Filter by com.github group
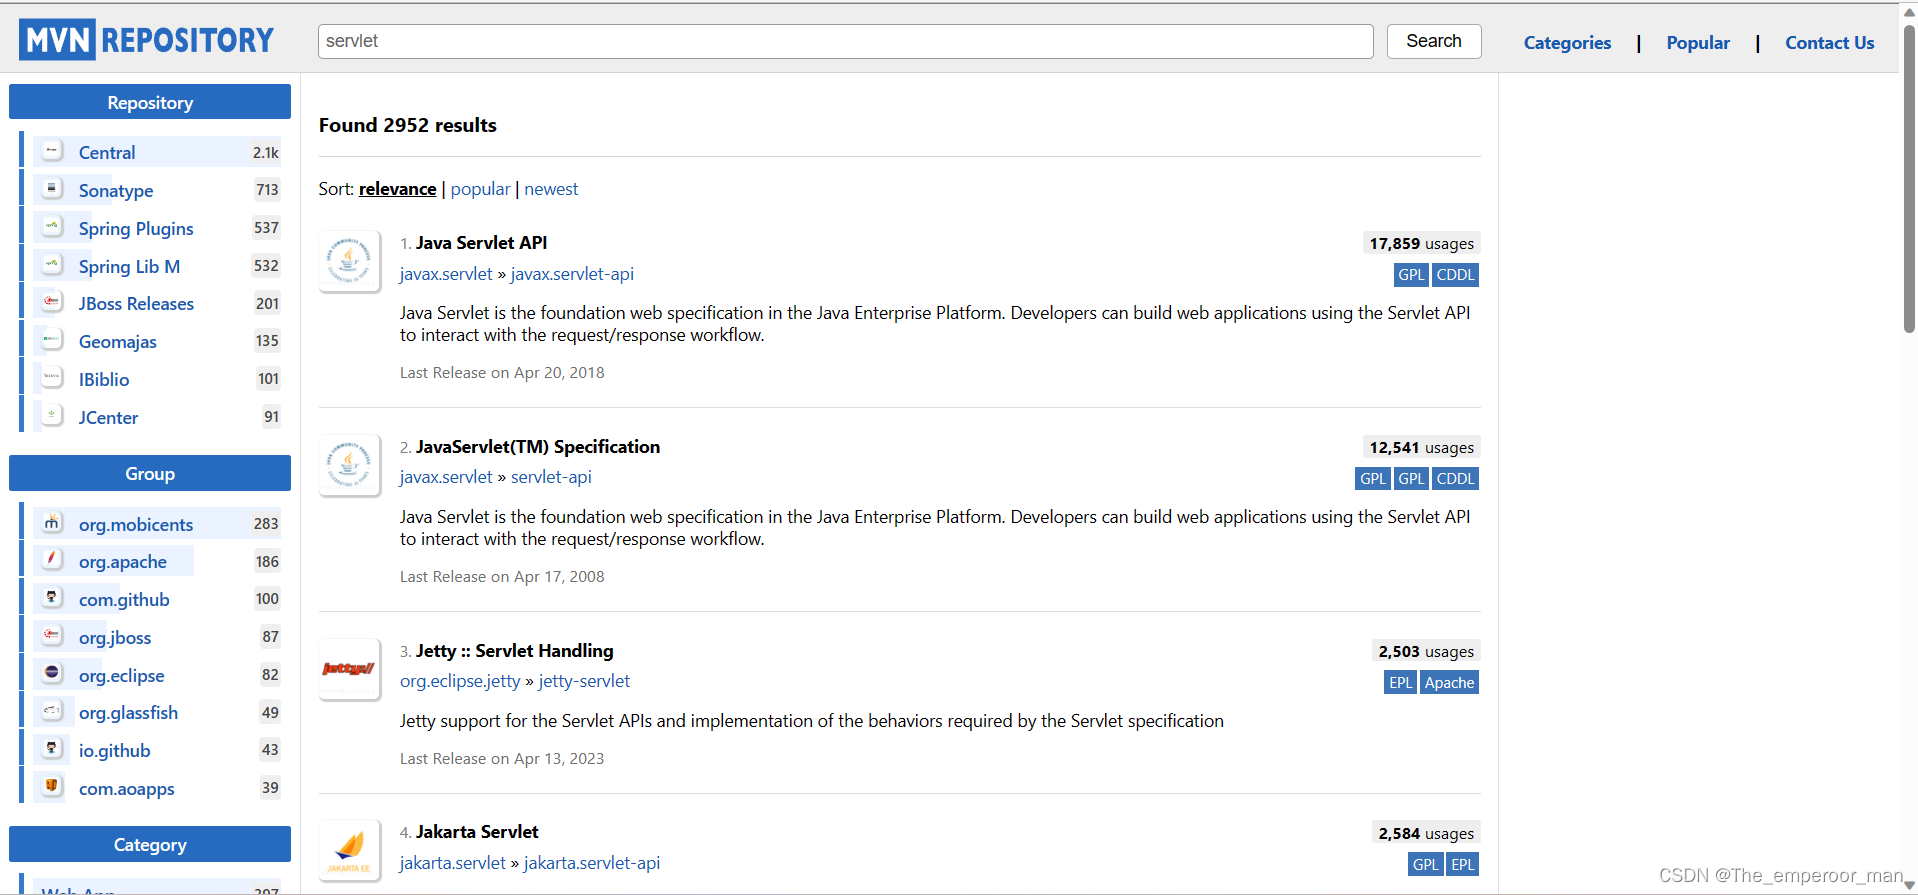1918x895 pixels. click(x=124, y=599)
